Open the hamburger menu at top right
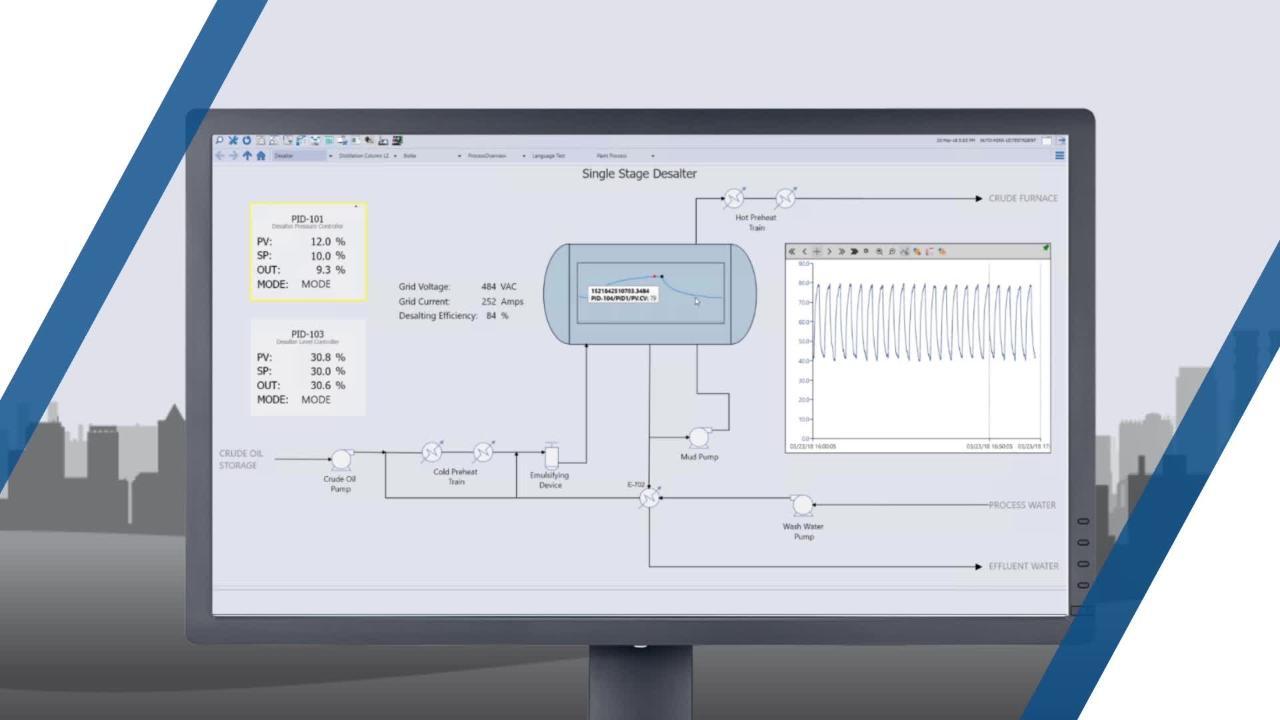 tap(1060, 155)
